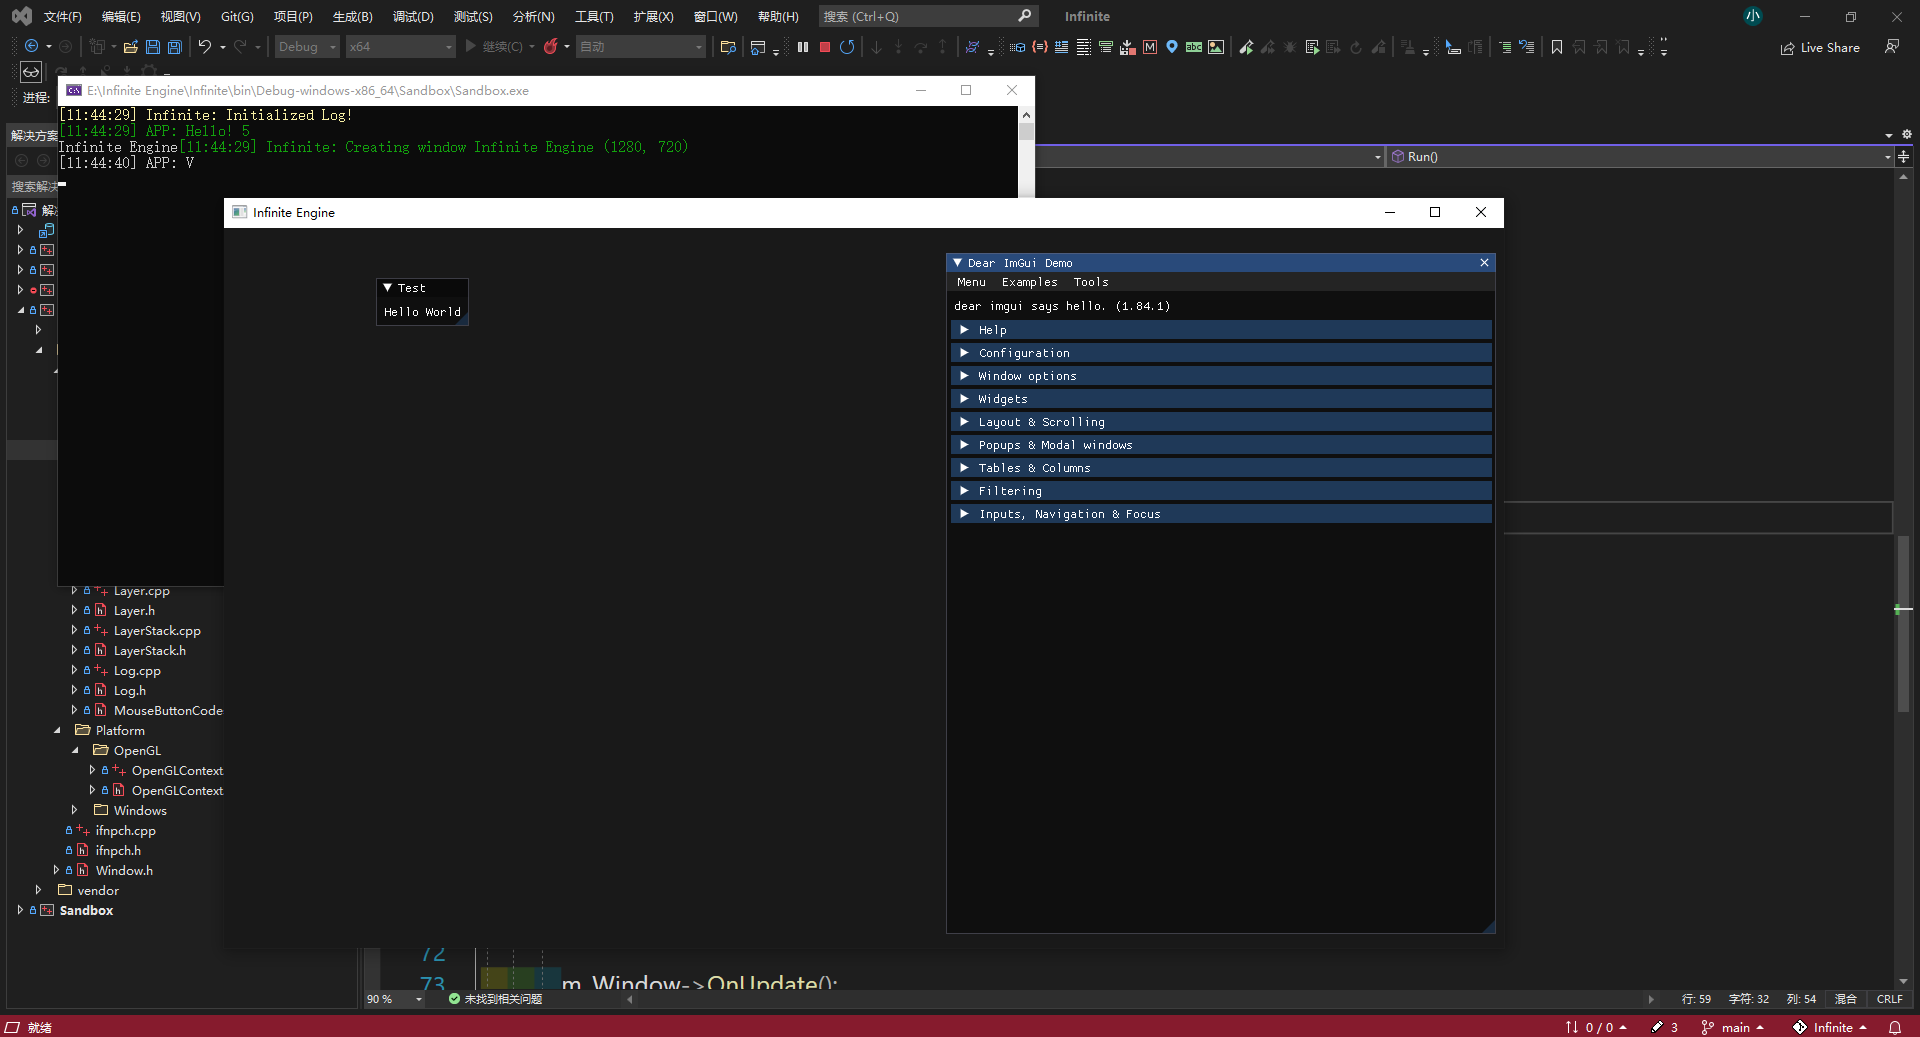This screenshot has width=1920, height=1037.
Task: Expand the Windows folder under Platform
Action: tap(74, 810)
